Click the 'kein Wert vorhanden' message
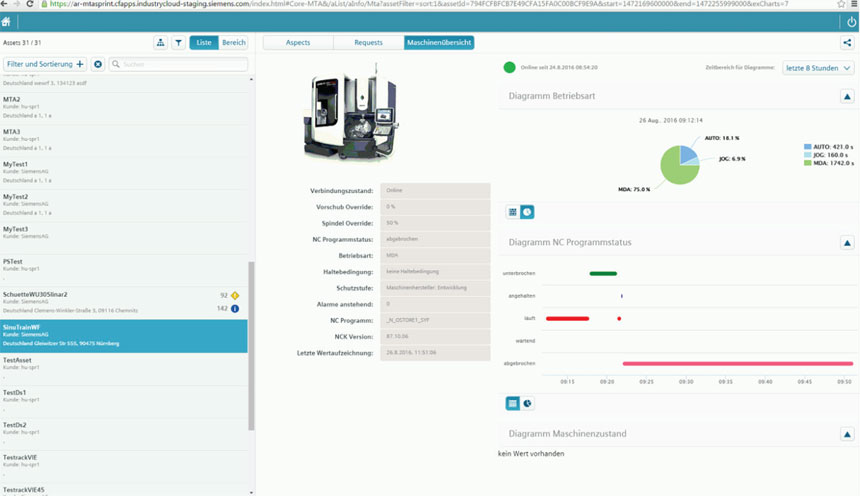The image size is (860, 496). click(531, 454)
